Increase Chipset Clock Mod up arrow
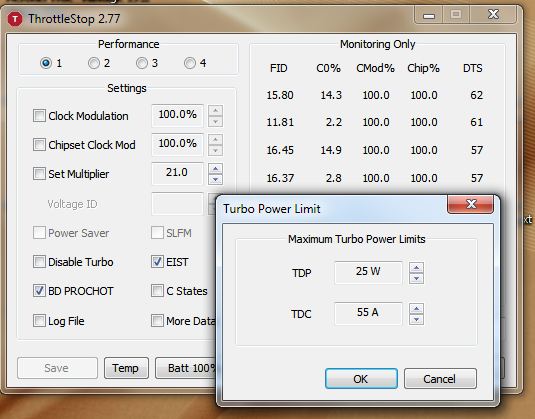The image size is (535, 419). [x=216, y=139]
